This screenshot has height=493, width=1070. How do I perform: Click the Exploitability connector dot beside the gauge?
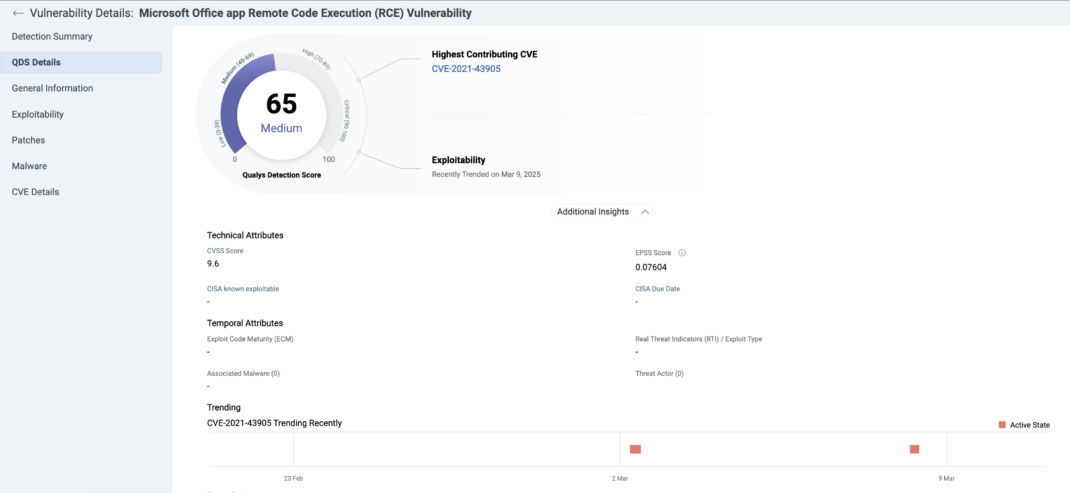pyautogui.click(x=359, y=152)
